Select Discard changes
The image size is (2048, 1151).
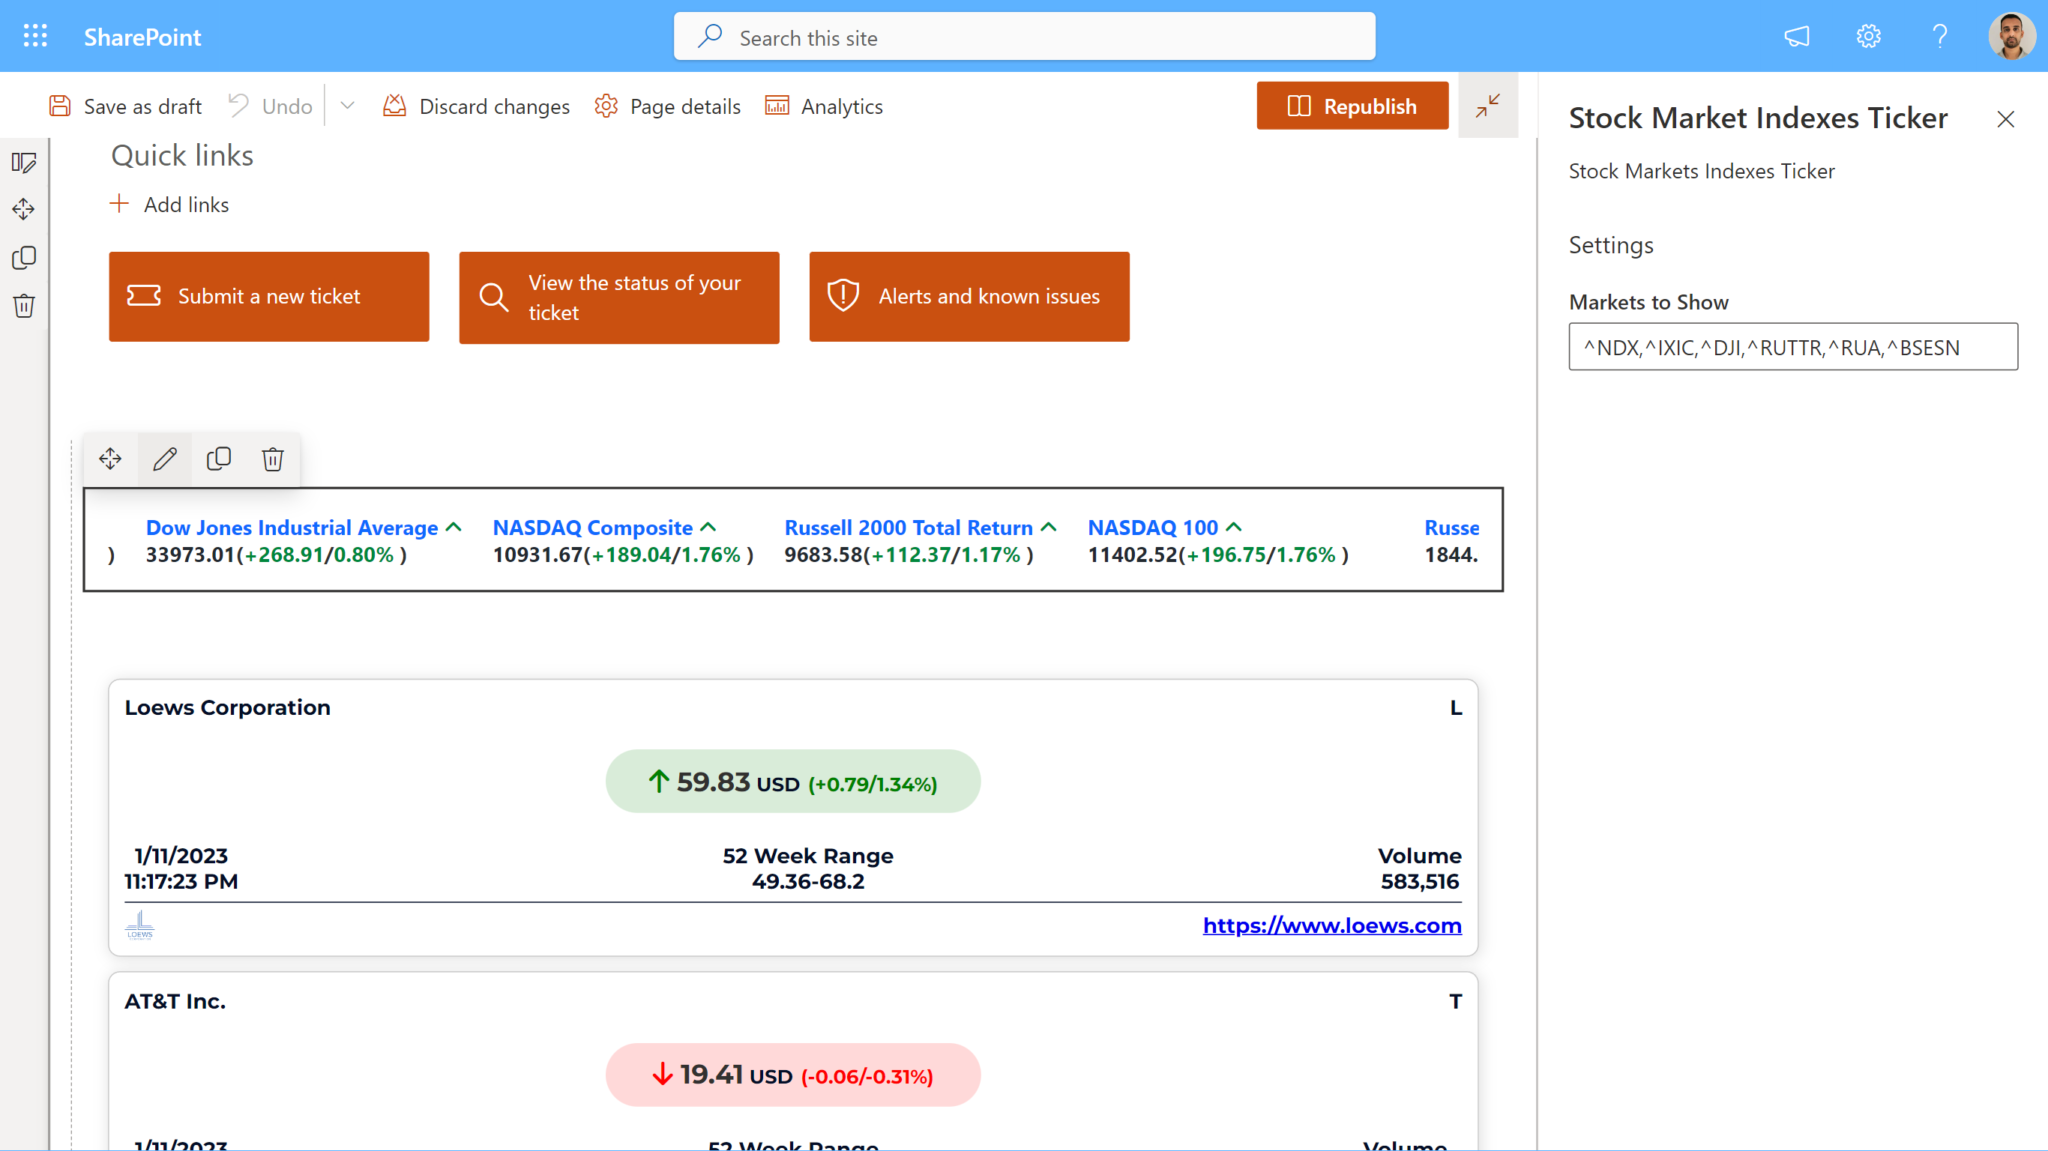pos(477,106)
